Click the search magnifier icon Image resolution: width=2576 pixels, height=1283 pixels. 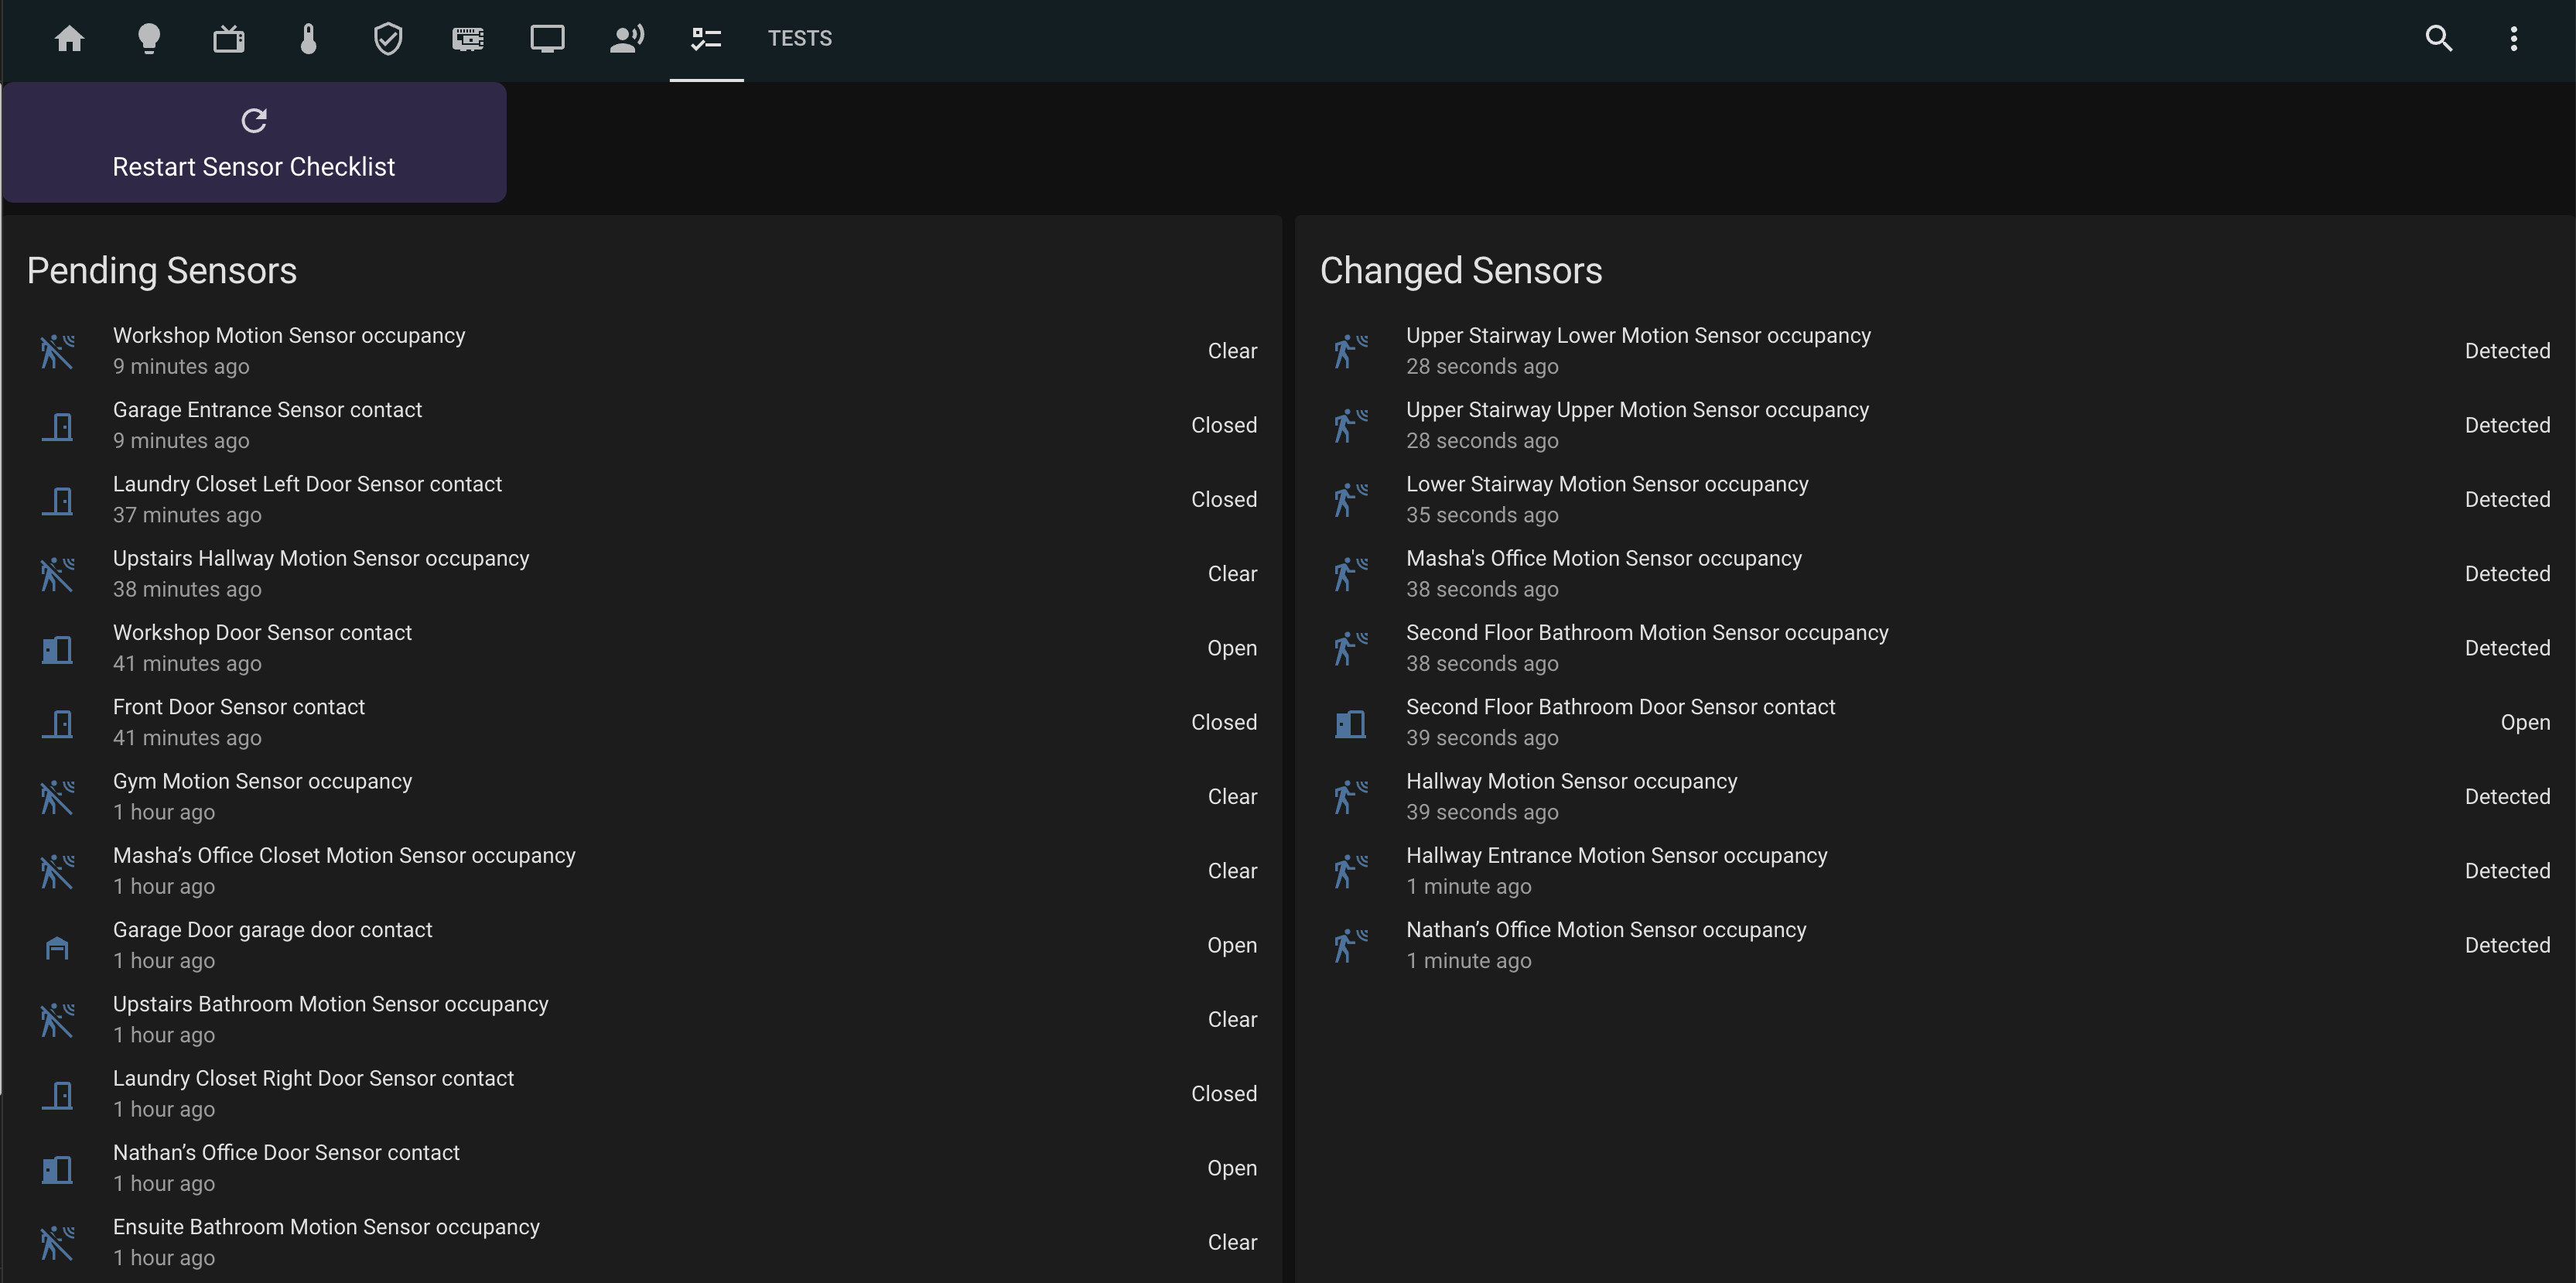click(x=2438, y=39)
